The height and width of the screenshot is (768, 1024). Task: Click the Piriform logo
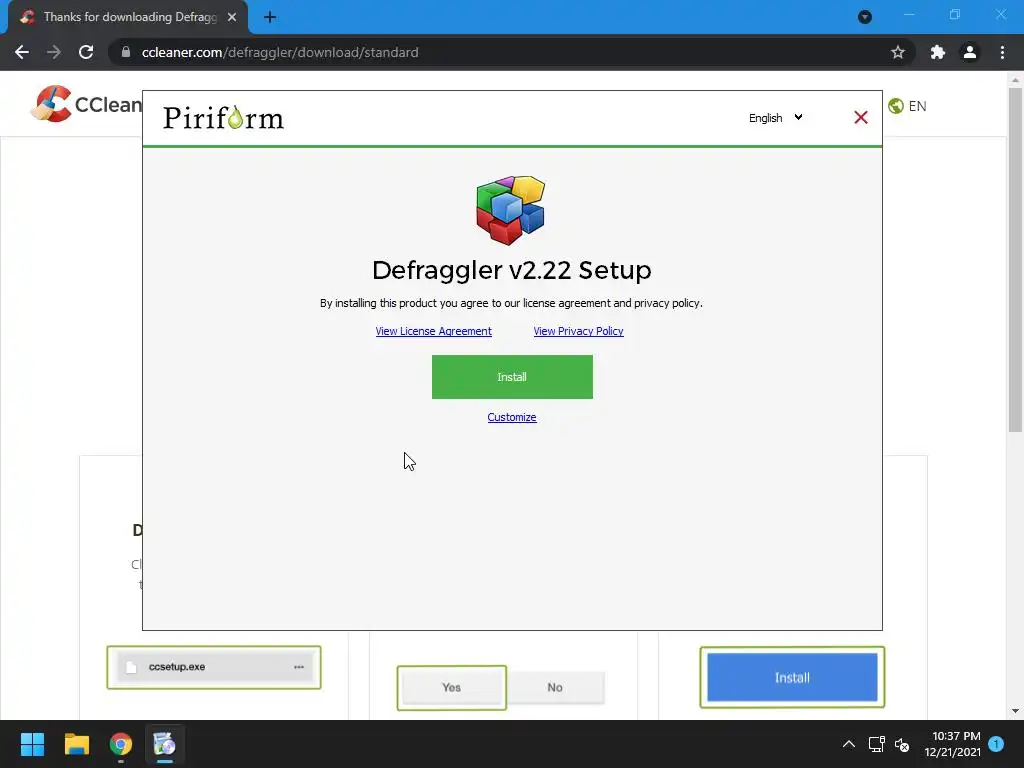223,118
